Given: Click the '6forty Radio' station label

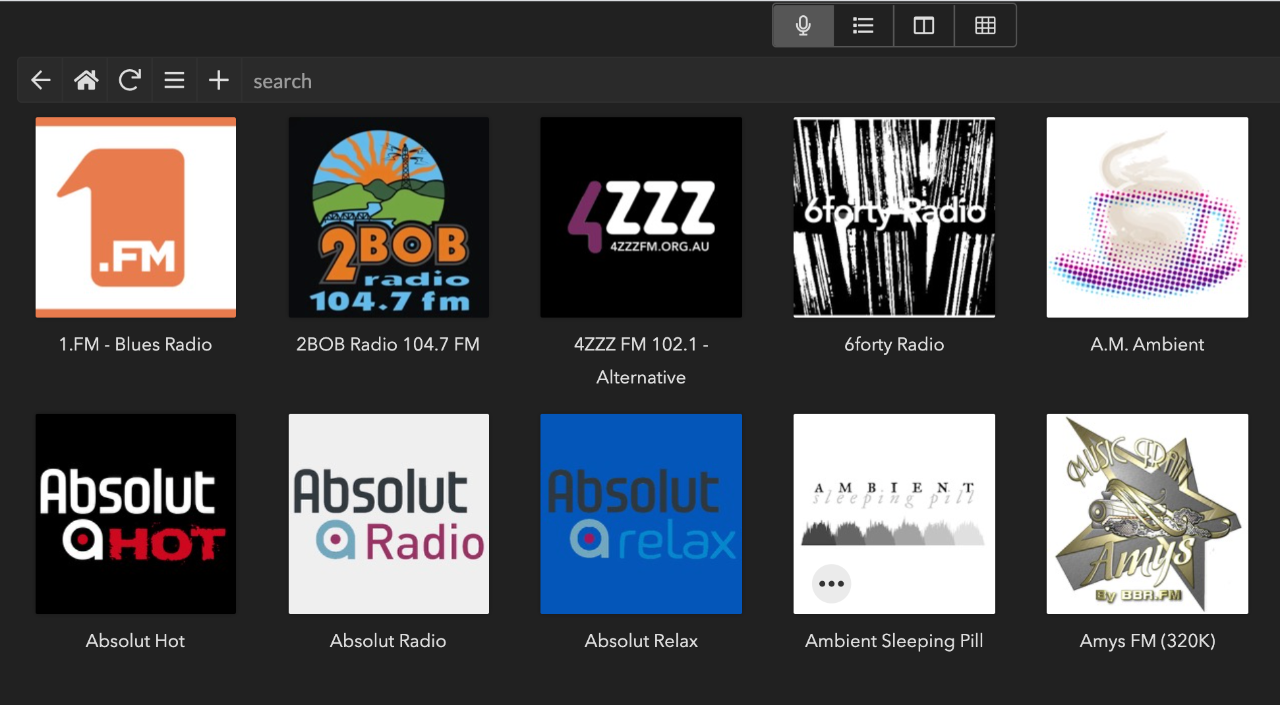Looking at the screenshot, I should pyautogui.click(x=894, y=344).
